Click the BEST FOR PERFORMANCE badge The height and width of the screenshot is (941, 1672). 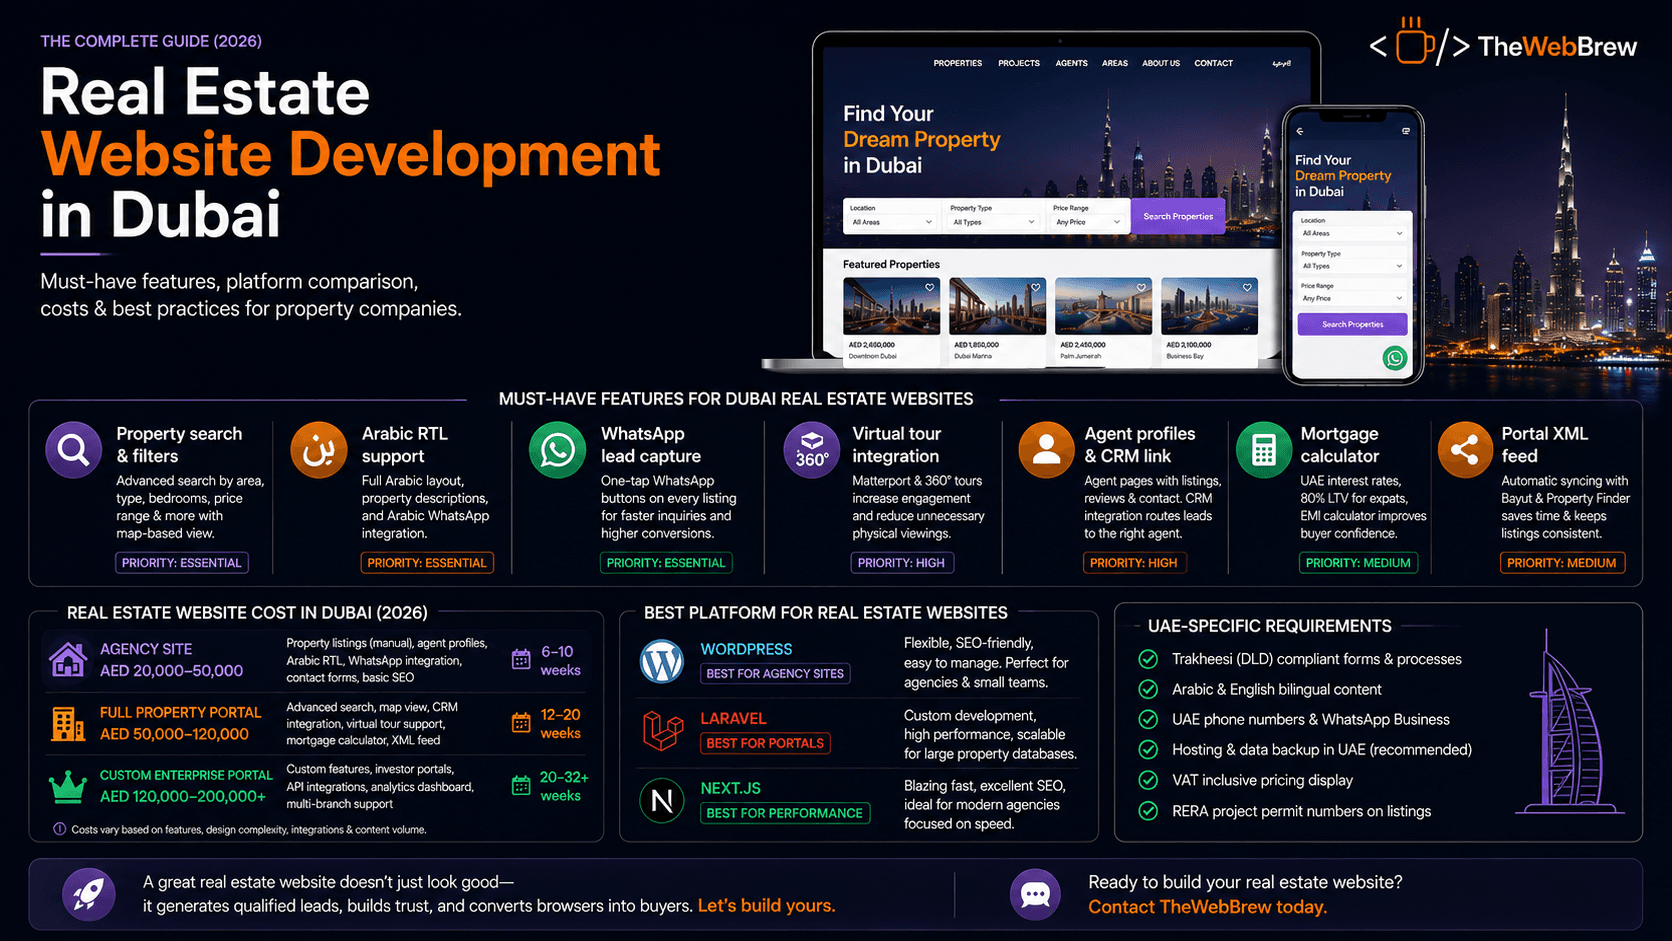click(x=785, y=813)
